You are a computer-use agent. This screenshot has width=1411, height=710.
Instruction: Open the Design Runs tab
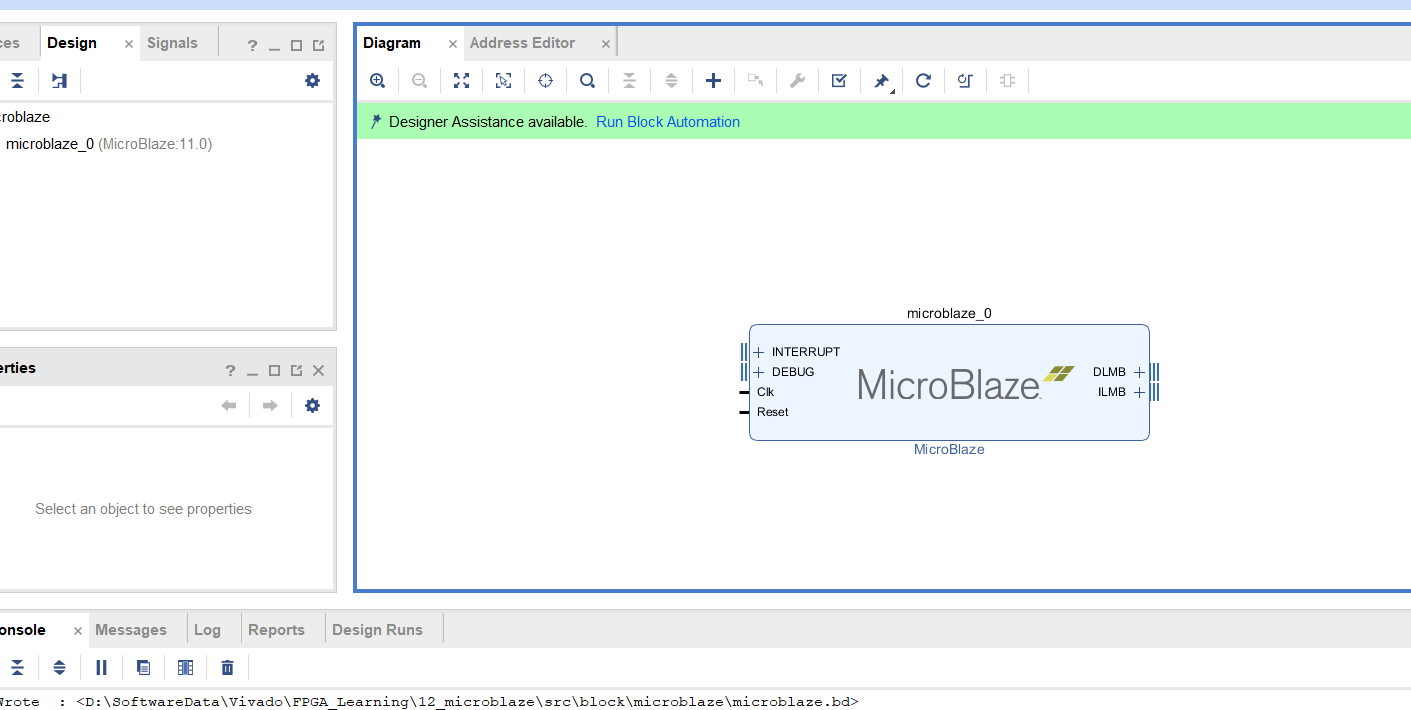(377, 630)
